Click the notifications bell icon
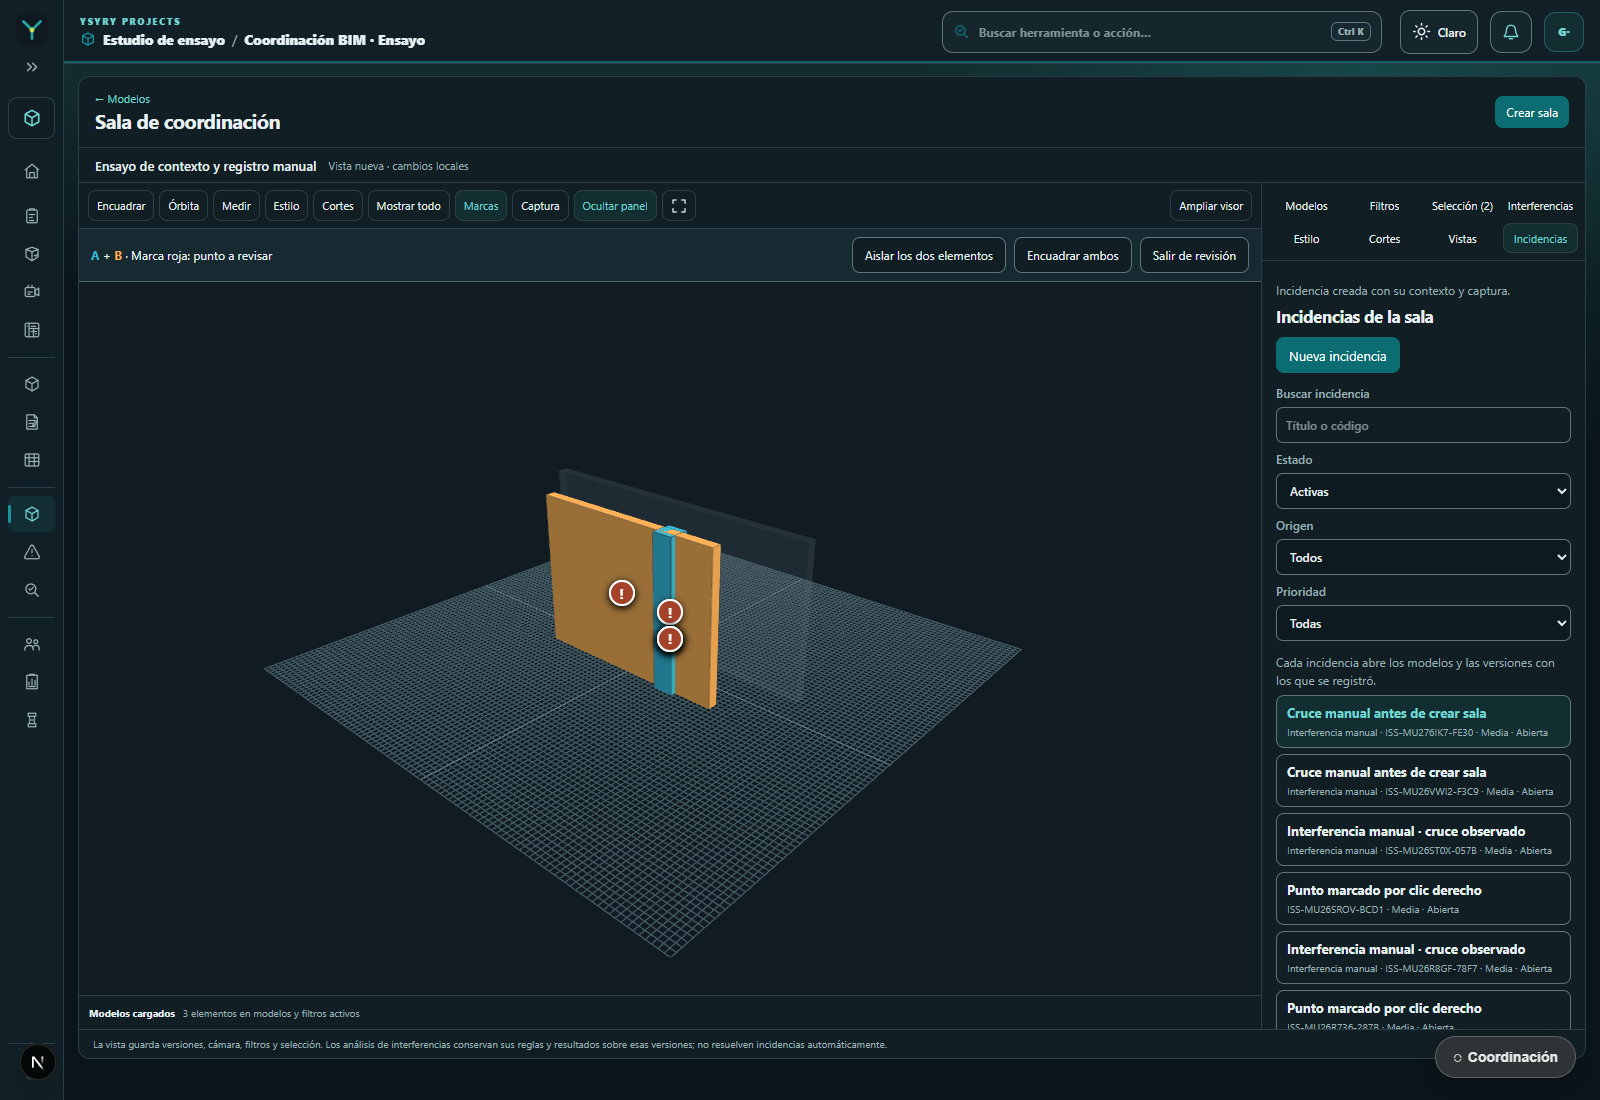 click(x=1511, y=32)
